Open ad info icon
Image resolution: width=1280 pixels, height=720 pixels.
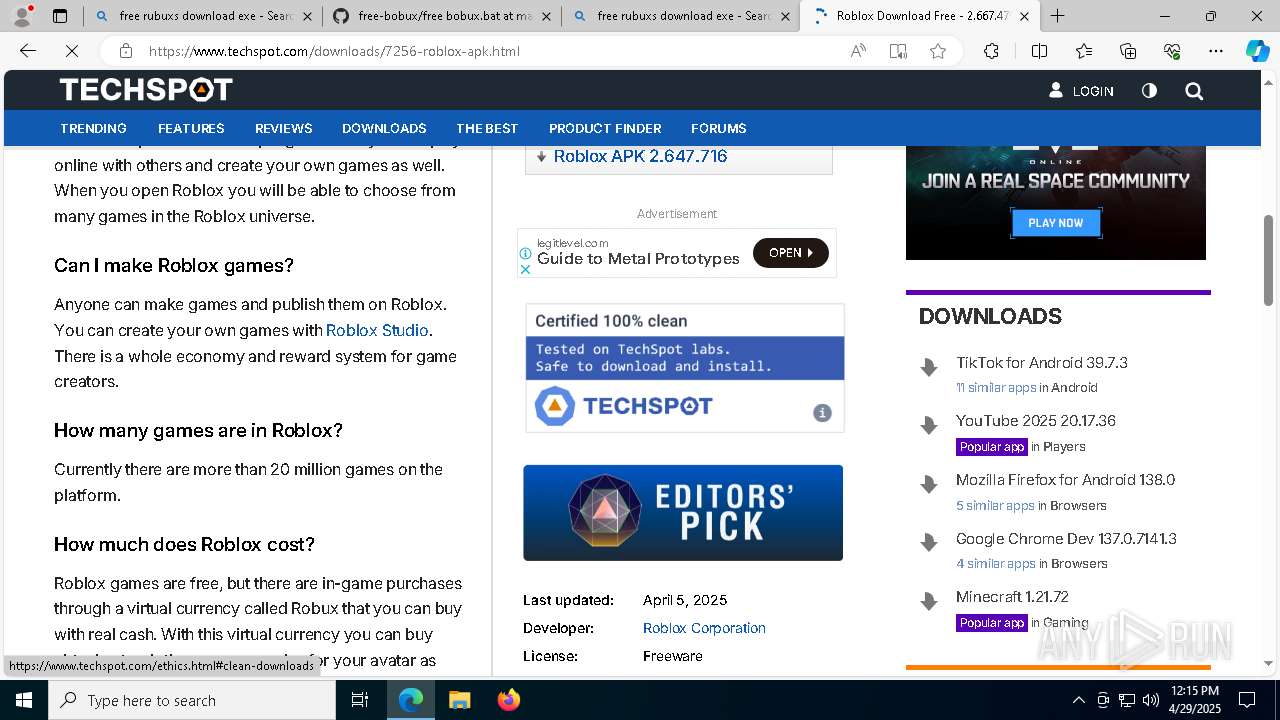(x=525, y=254)
